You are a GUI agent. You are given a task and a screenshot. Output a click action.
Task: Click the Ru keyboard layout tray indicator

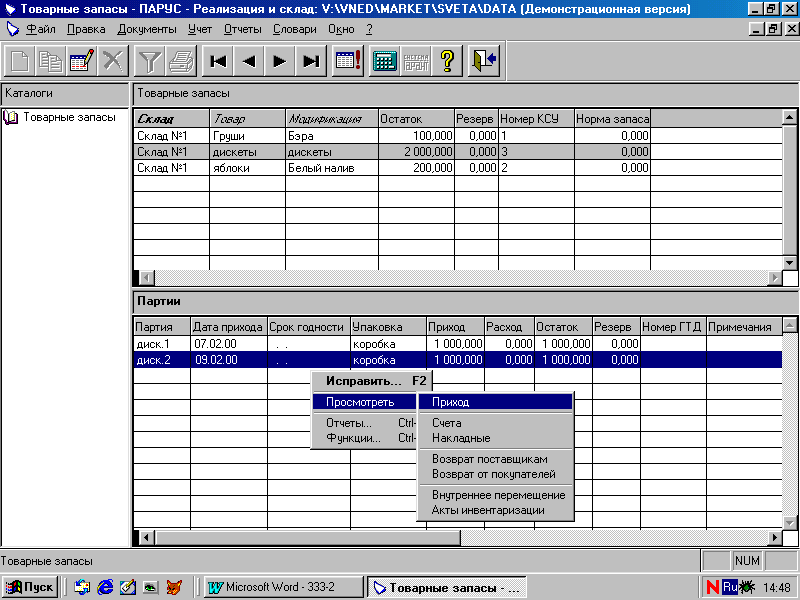(730, 587)
